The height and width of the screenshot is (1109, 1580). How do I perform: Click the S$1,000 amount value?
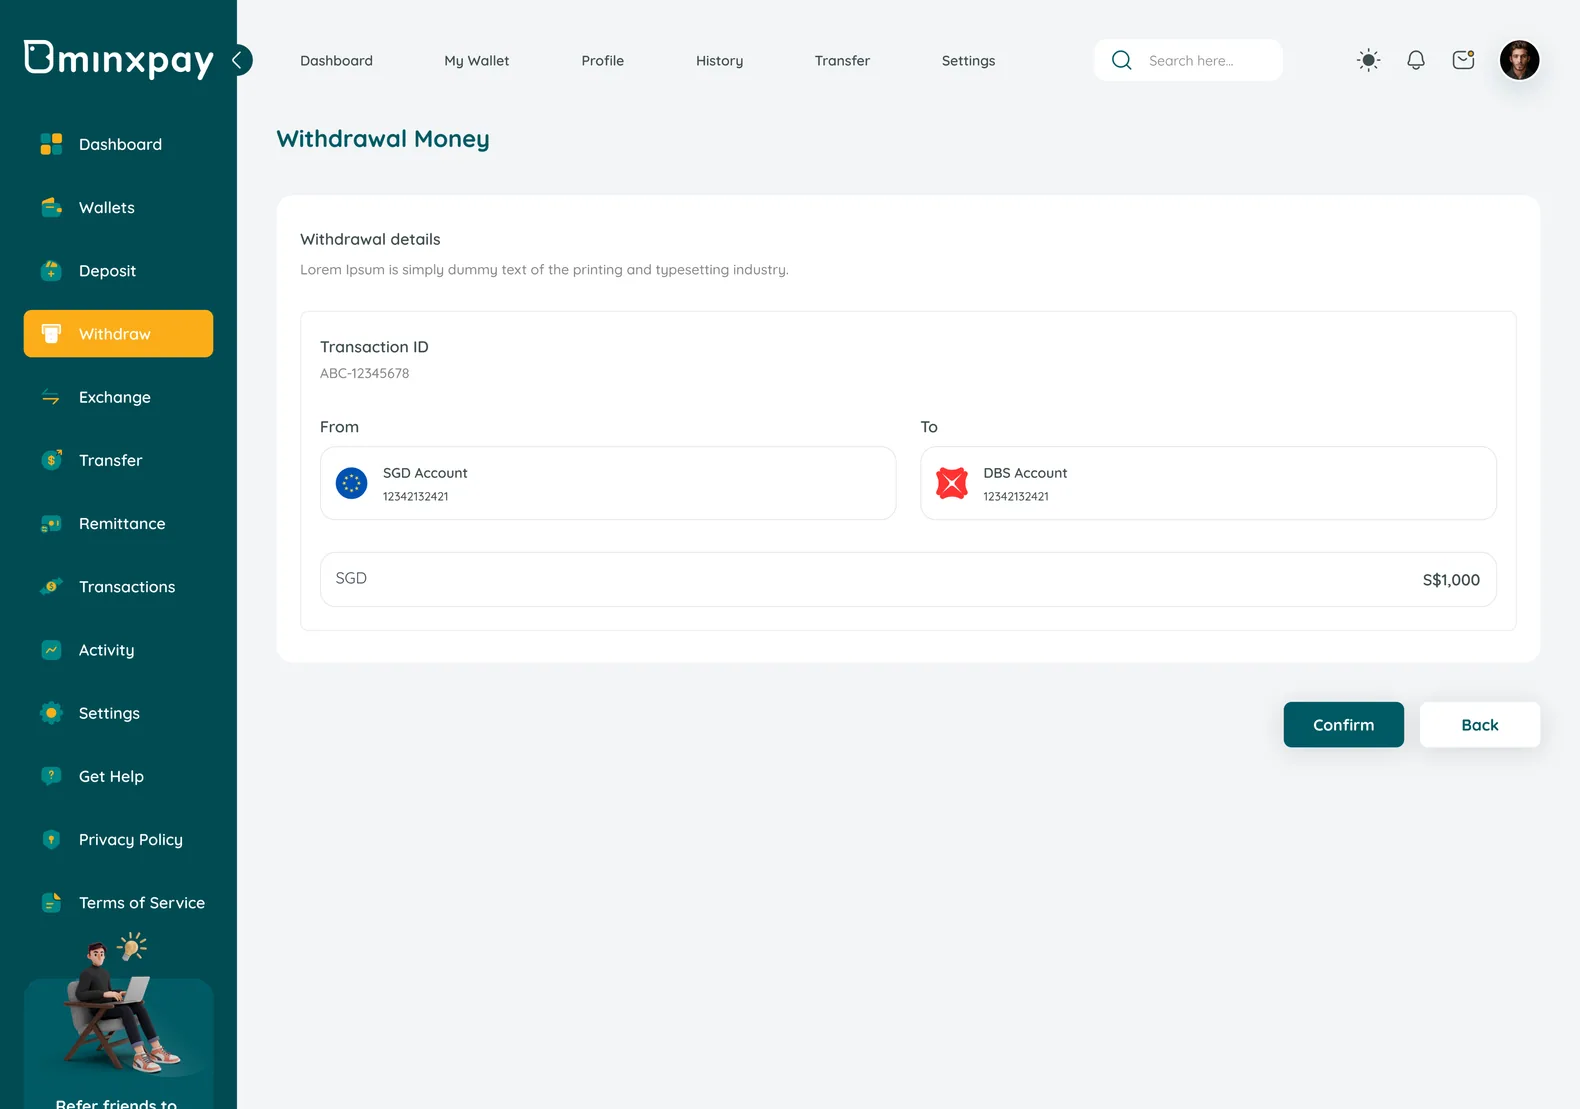(x=1451, y=580)
